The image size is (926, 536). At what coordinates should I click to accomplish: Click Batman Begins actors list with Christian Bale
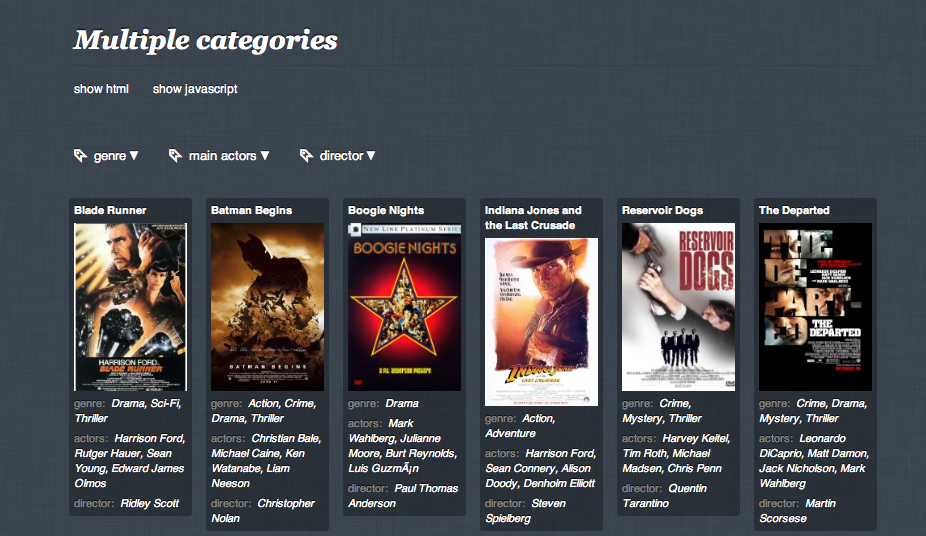(266, 461)
